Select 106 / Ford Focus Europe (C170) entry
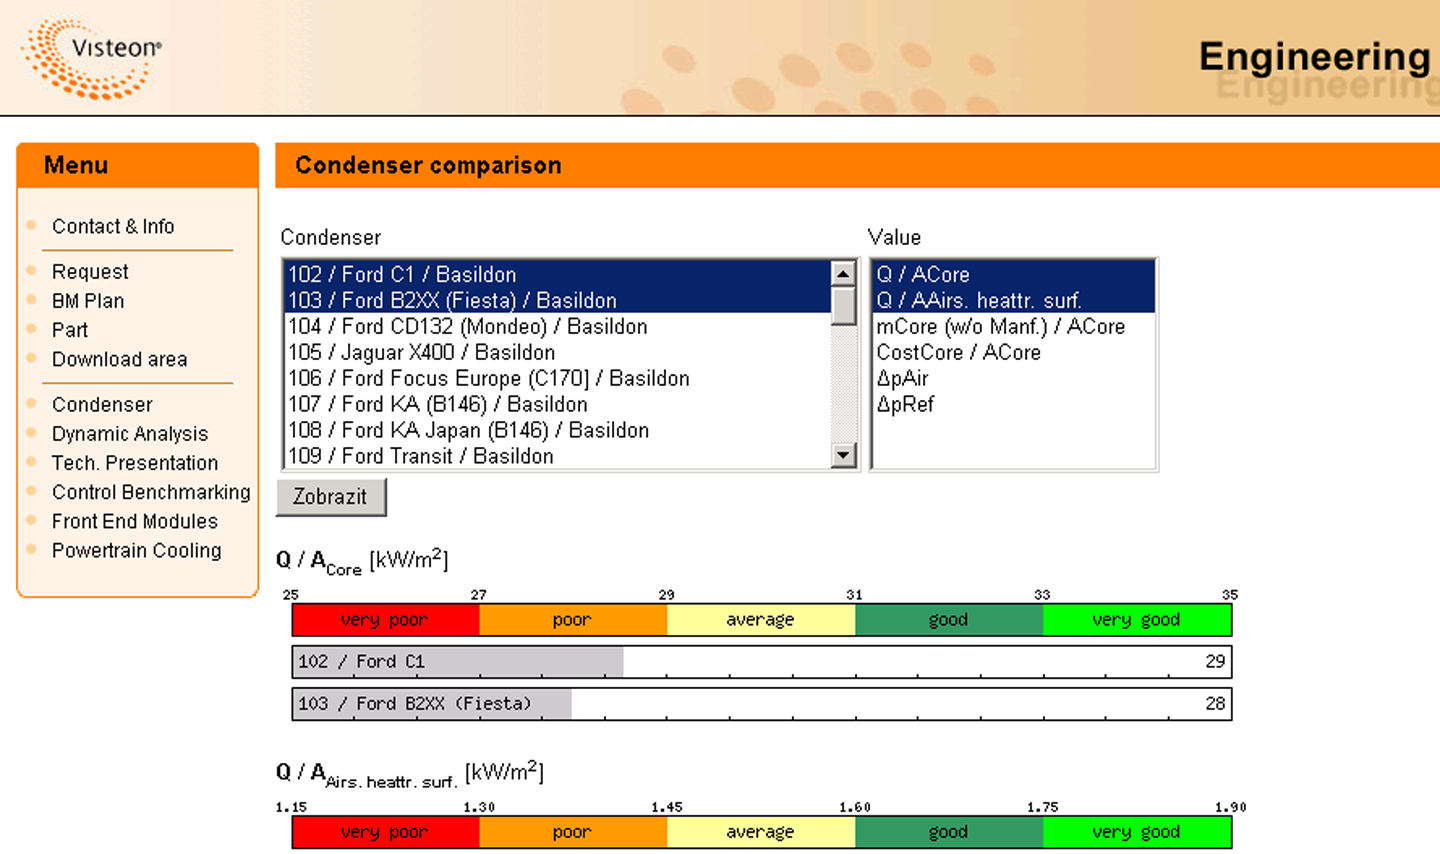 pyautogui.click(x=558, y=378)
